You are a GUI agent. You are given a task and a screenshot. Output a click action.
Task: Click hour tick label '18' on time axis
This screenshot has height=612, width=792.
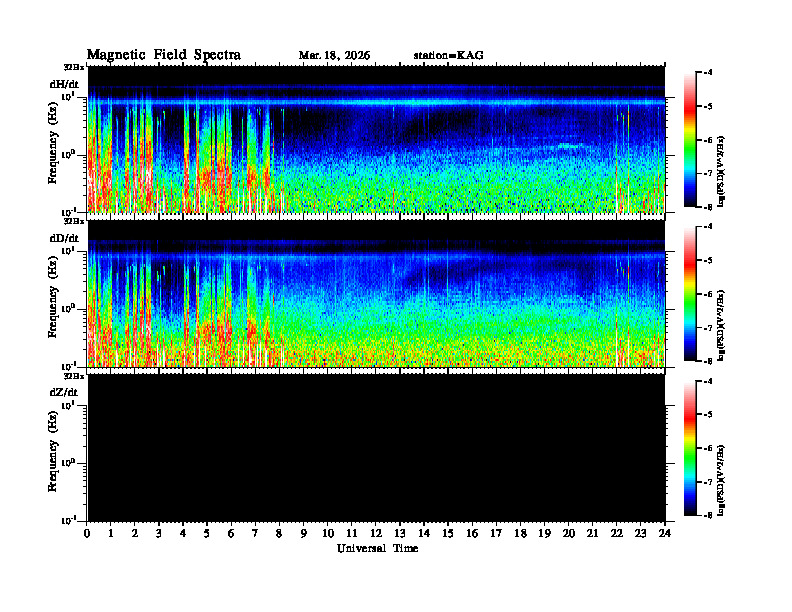[x=520, y=534]
